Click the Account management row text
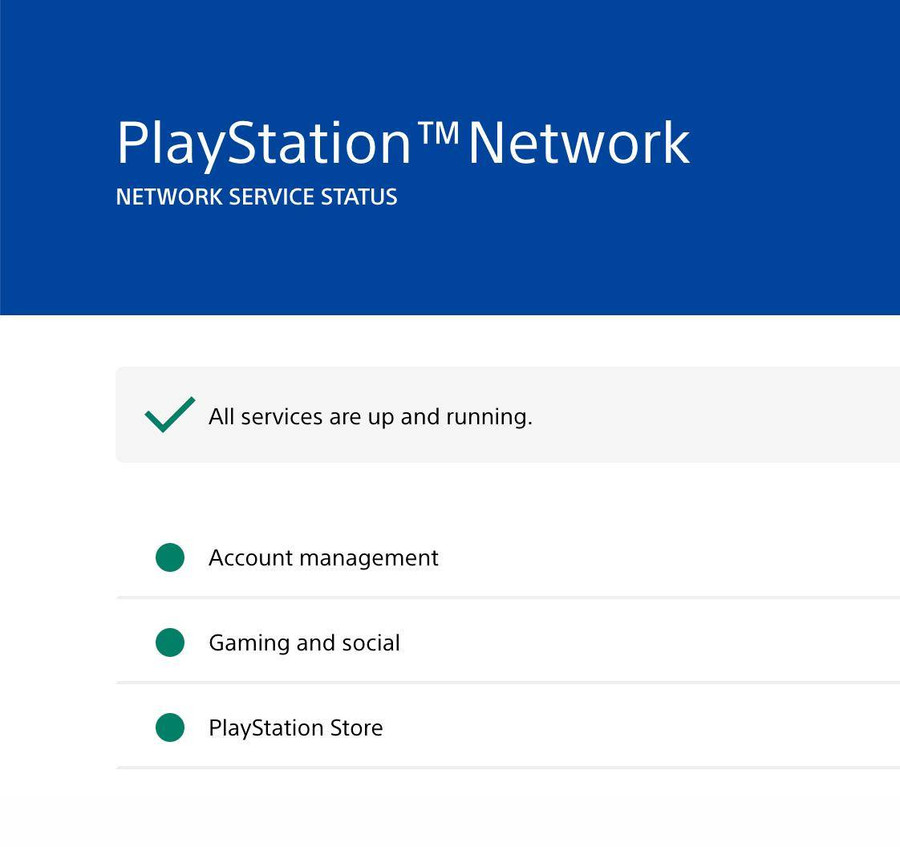Screen dimensions: 900x847 [322, 557]
